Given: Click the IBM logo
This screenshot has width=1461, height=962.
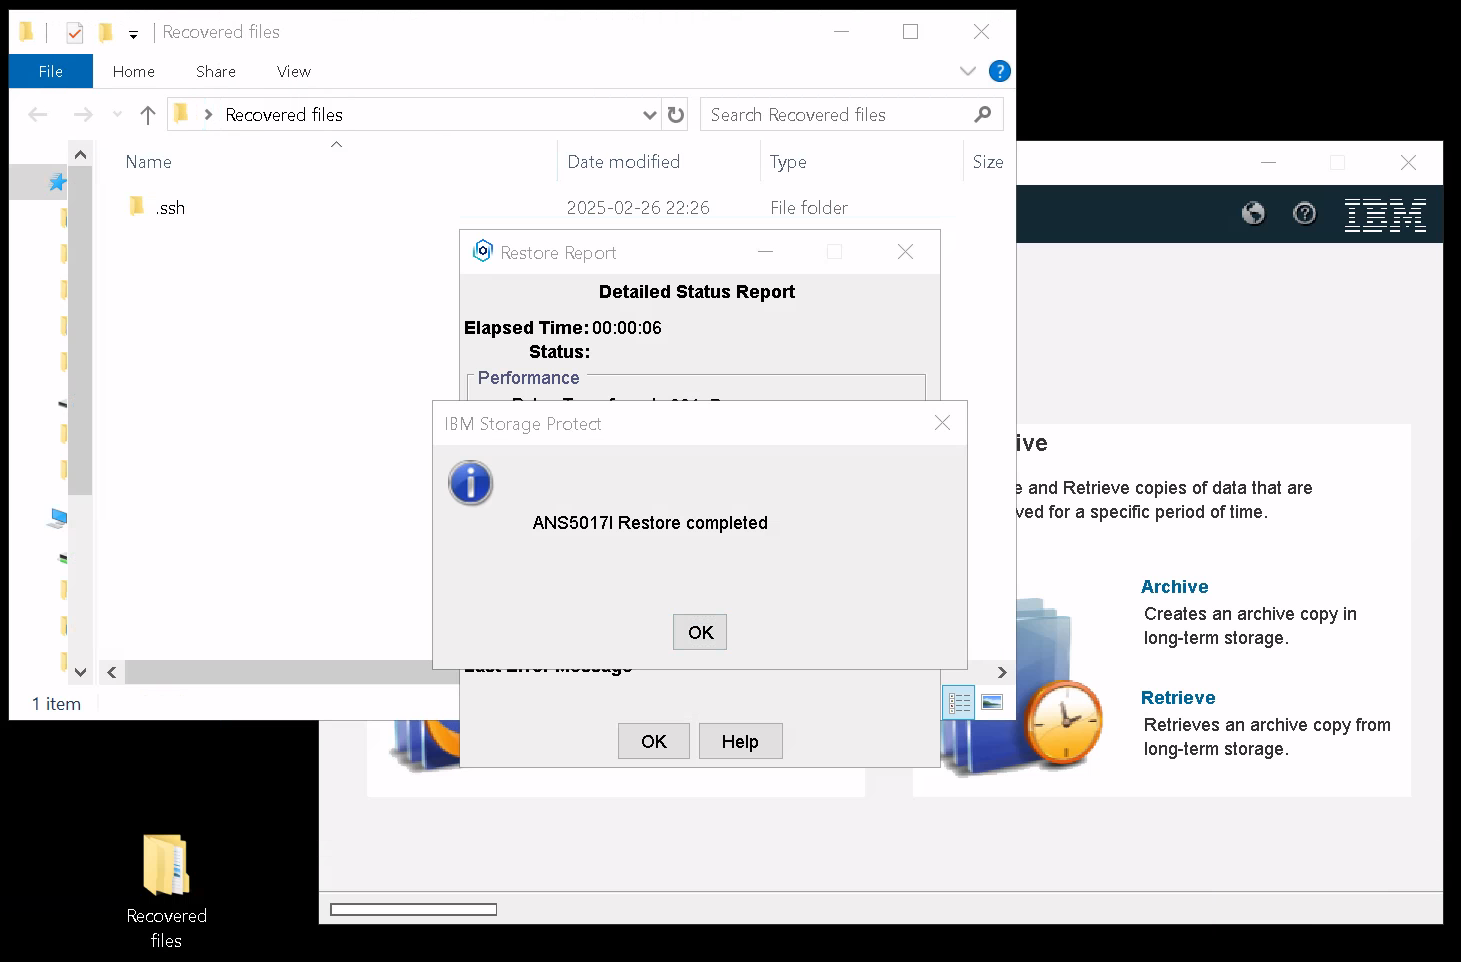Looking at the screenshot, I should (1385, 216).
